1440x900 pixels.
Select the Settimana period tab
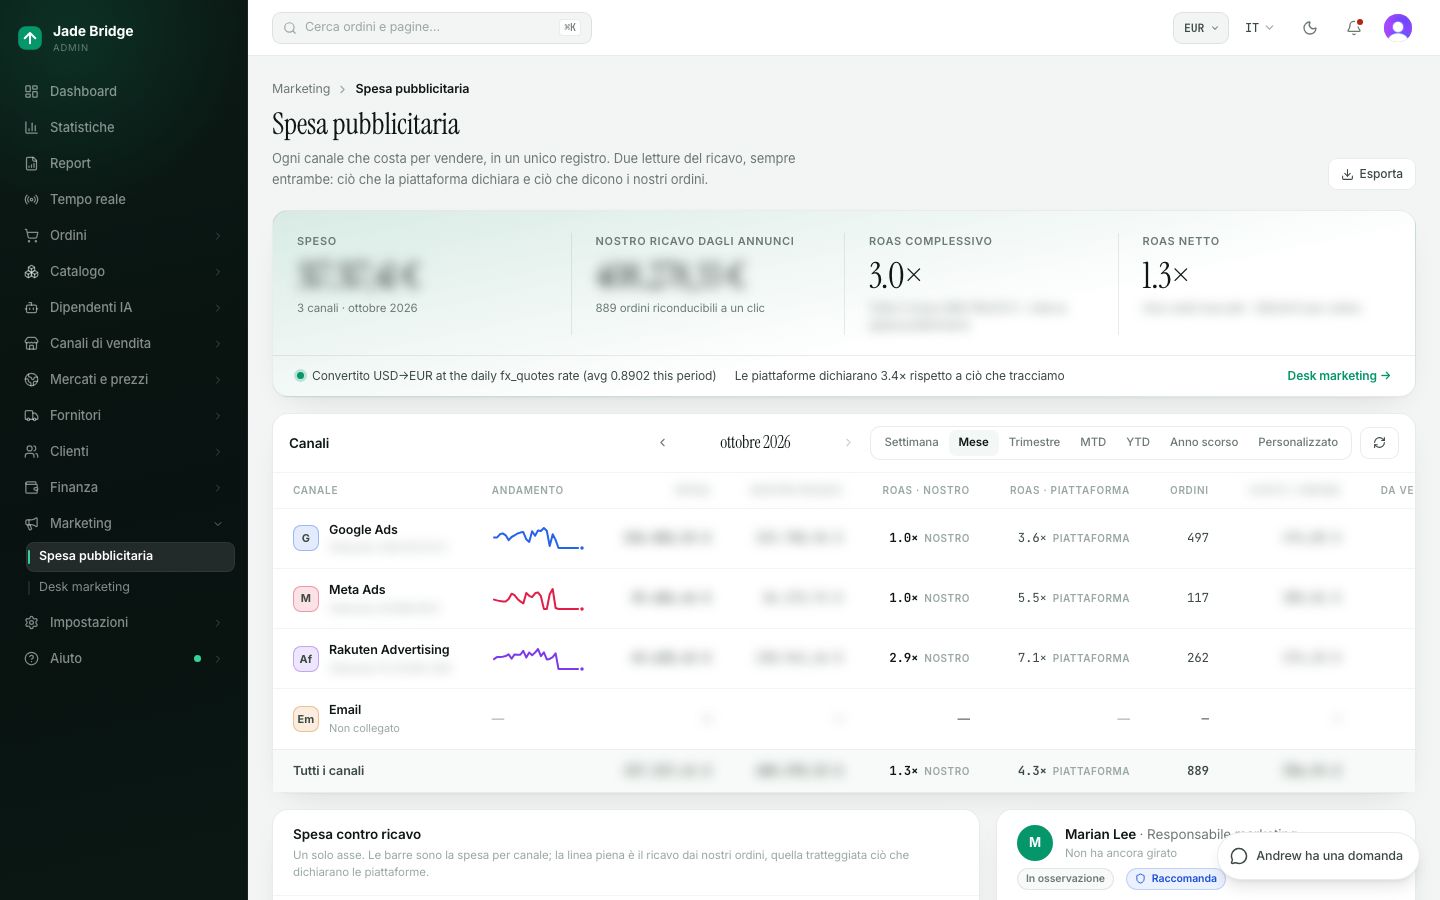911,442
